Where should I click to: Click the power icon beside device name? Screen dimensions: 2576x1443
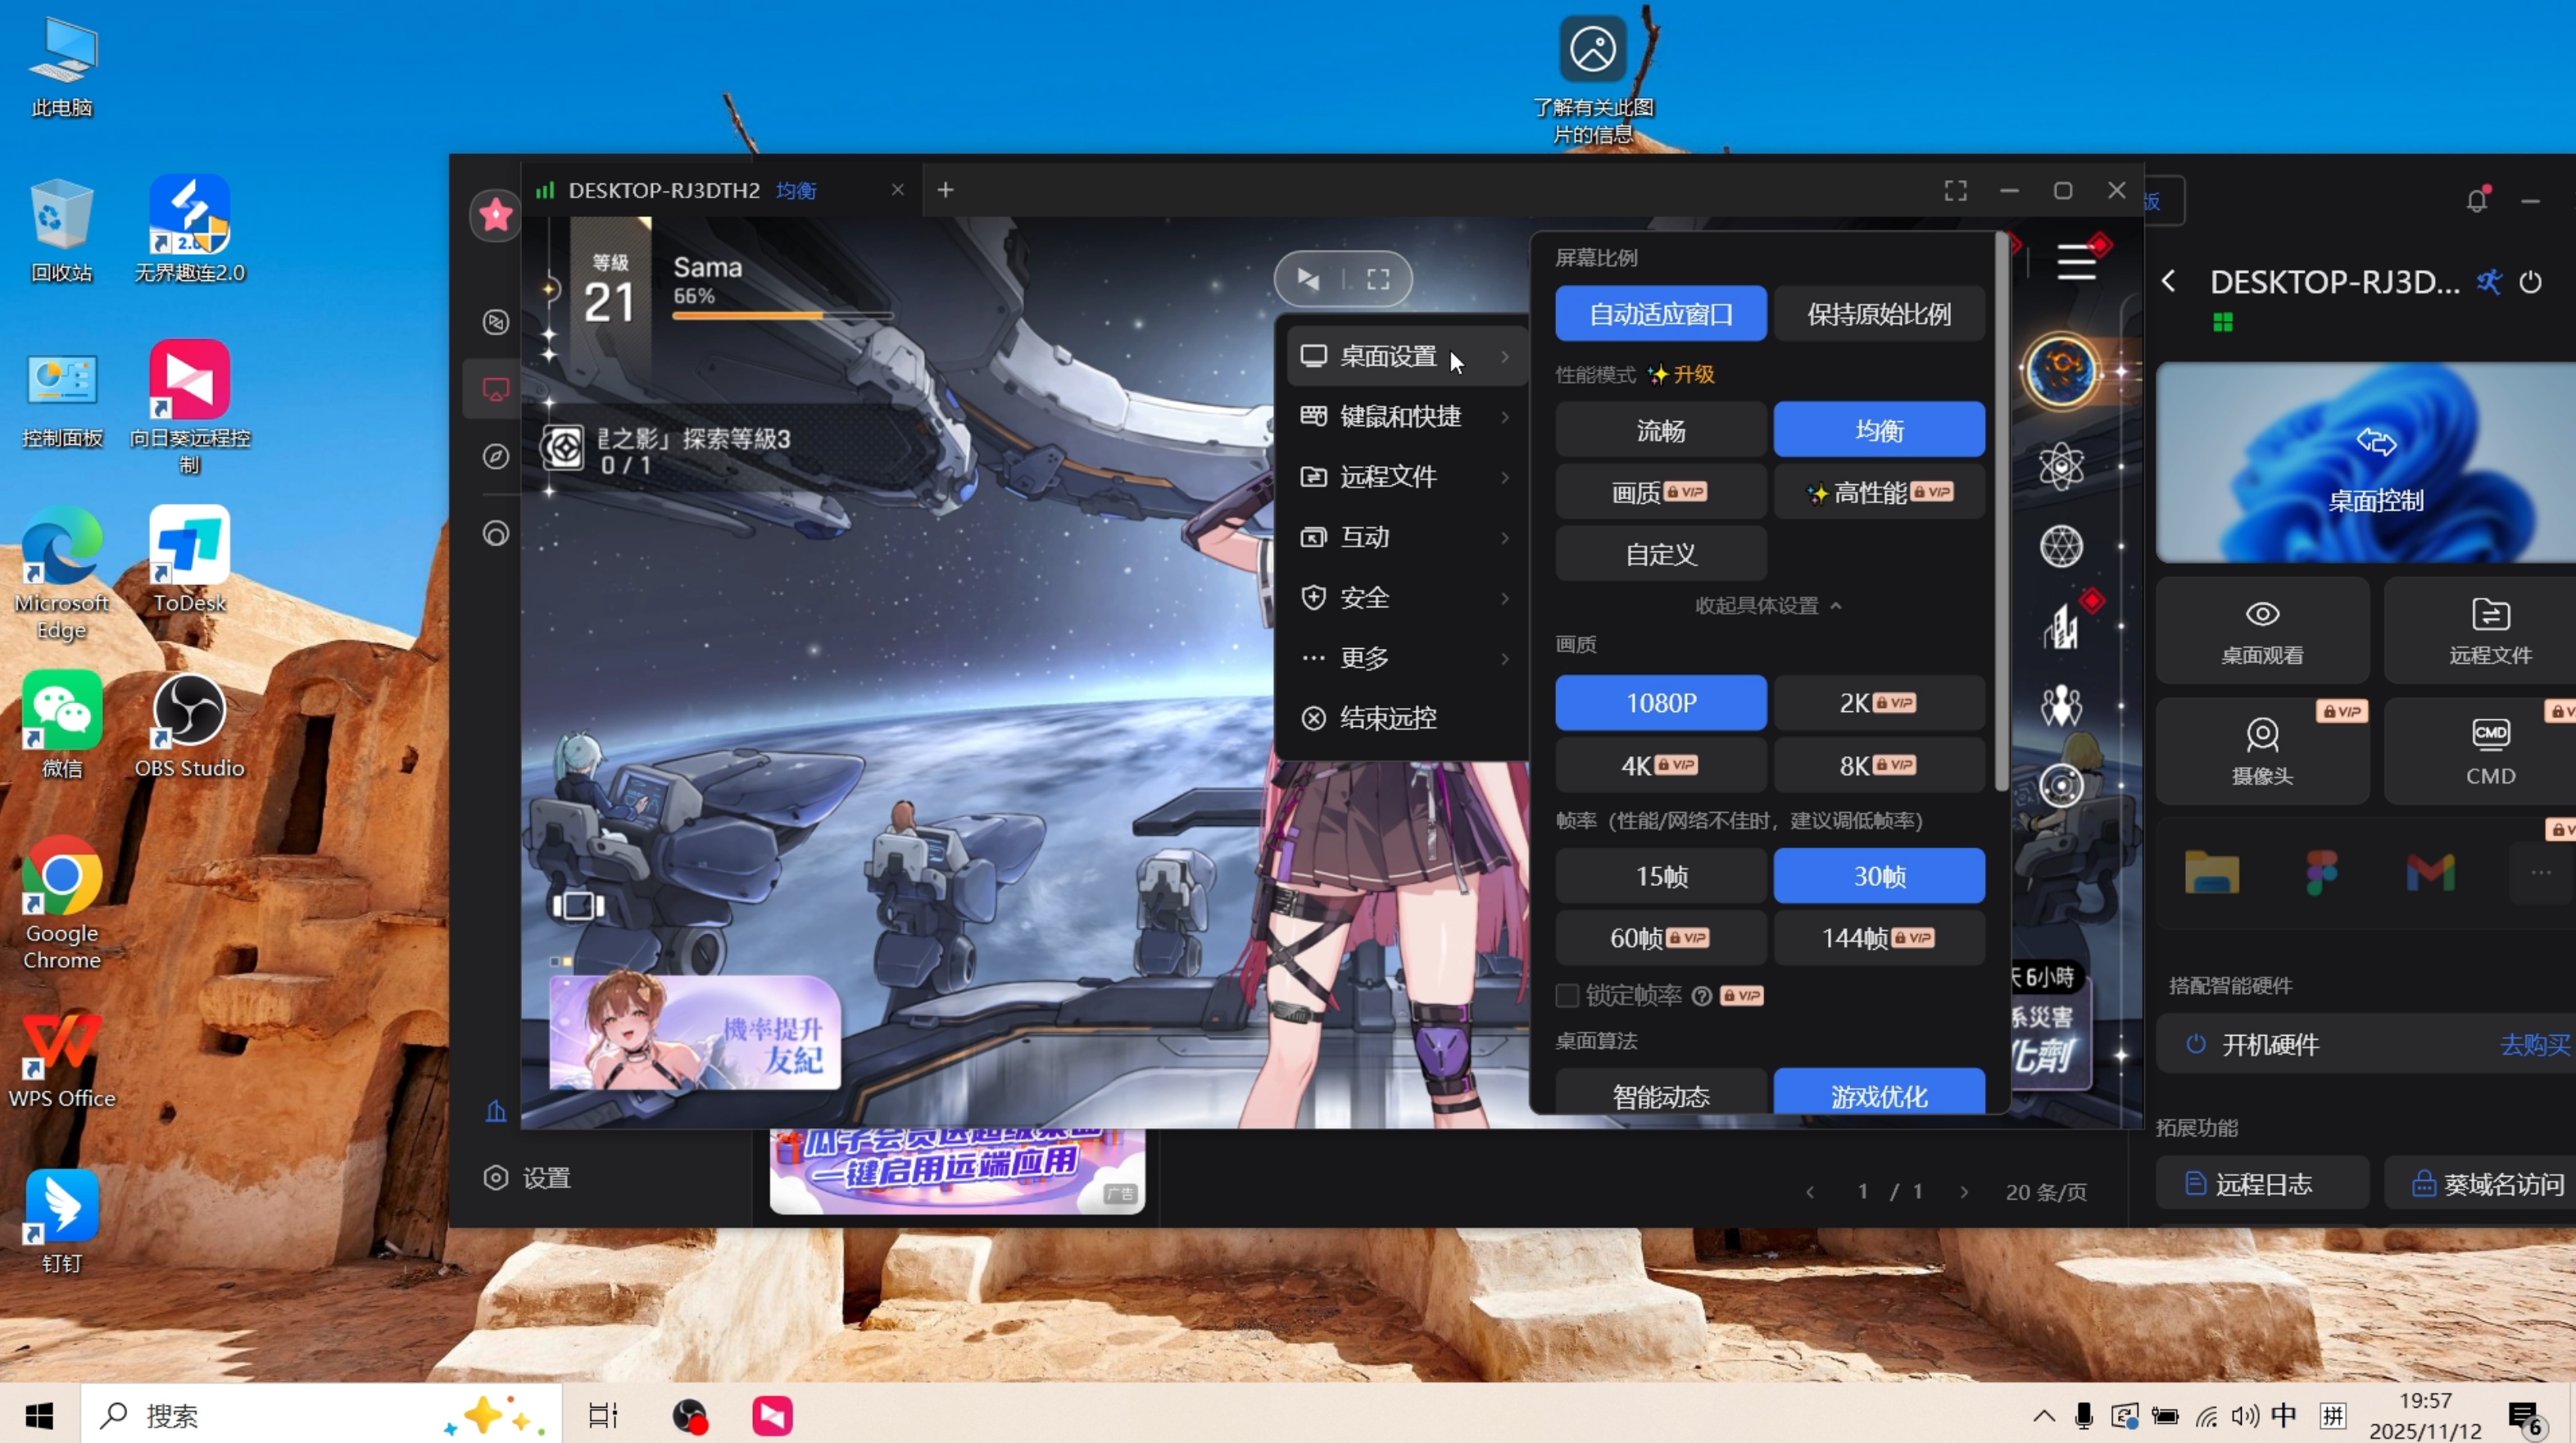[2530, 282]
